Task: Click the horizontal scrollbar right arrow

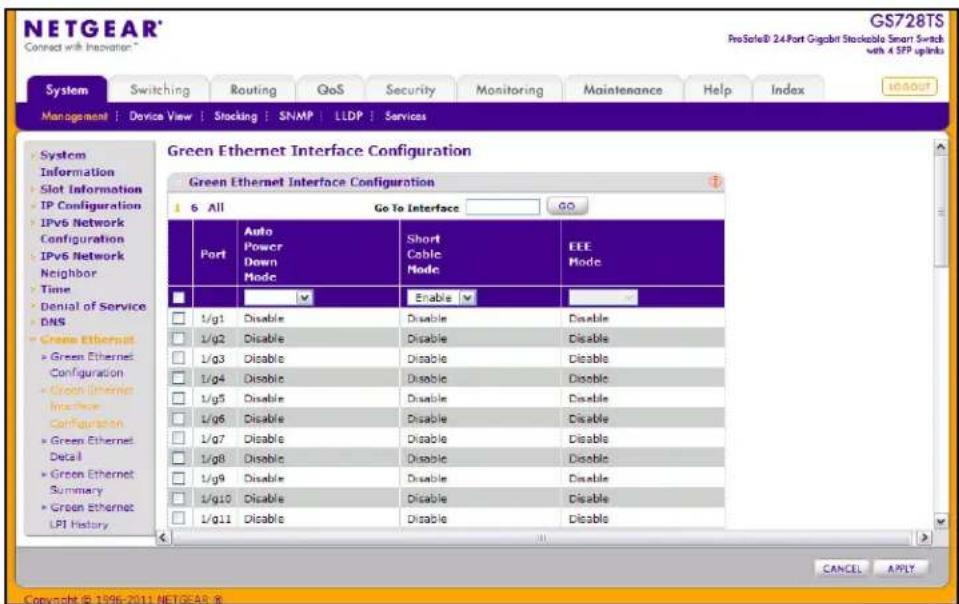Action: [924, 537]
